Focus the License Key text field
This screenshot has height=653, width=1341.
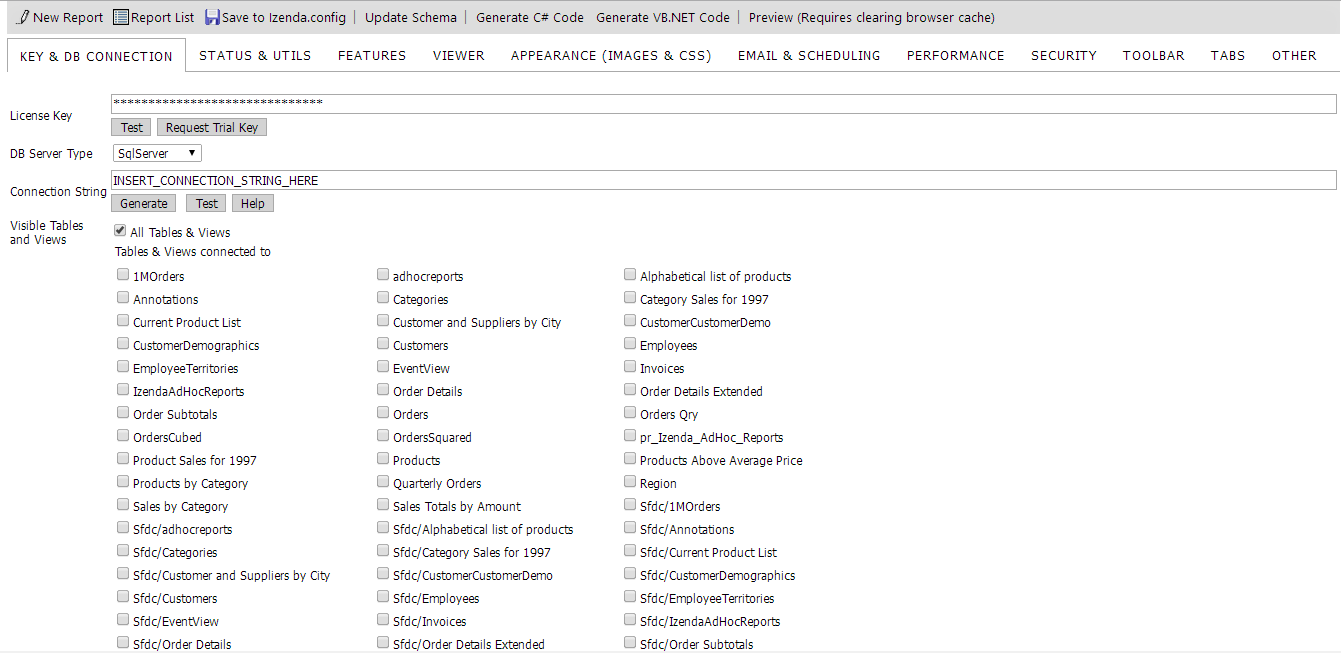[x=724, y=104]
